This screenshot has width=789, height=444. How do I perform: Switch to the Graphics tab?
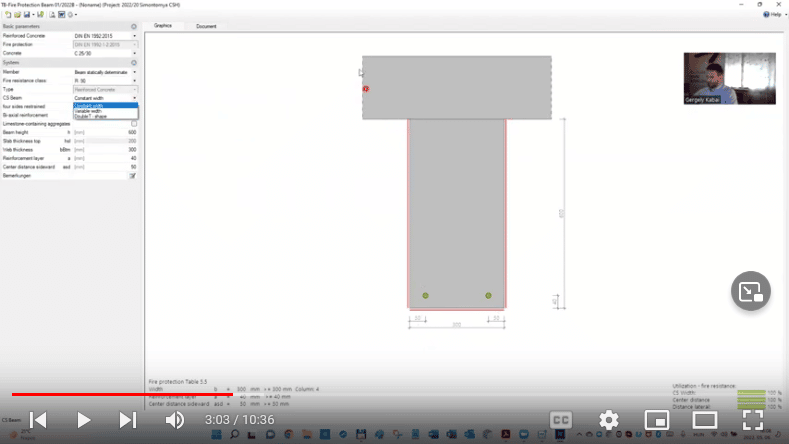click(163, 25)
